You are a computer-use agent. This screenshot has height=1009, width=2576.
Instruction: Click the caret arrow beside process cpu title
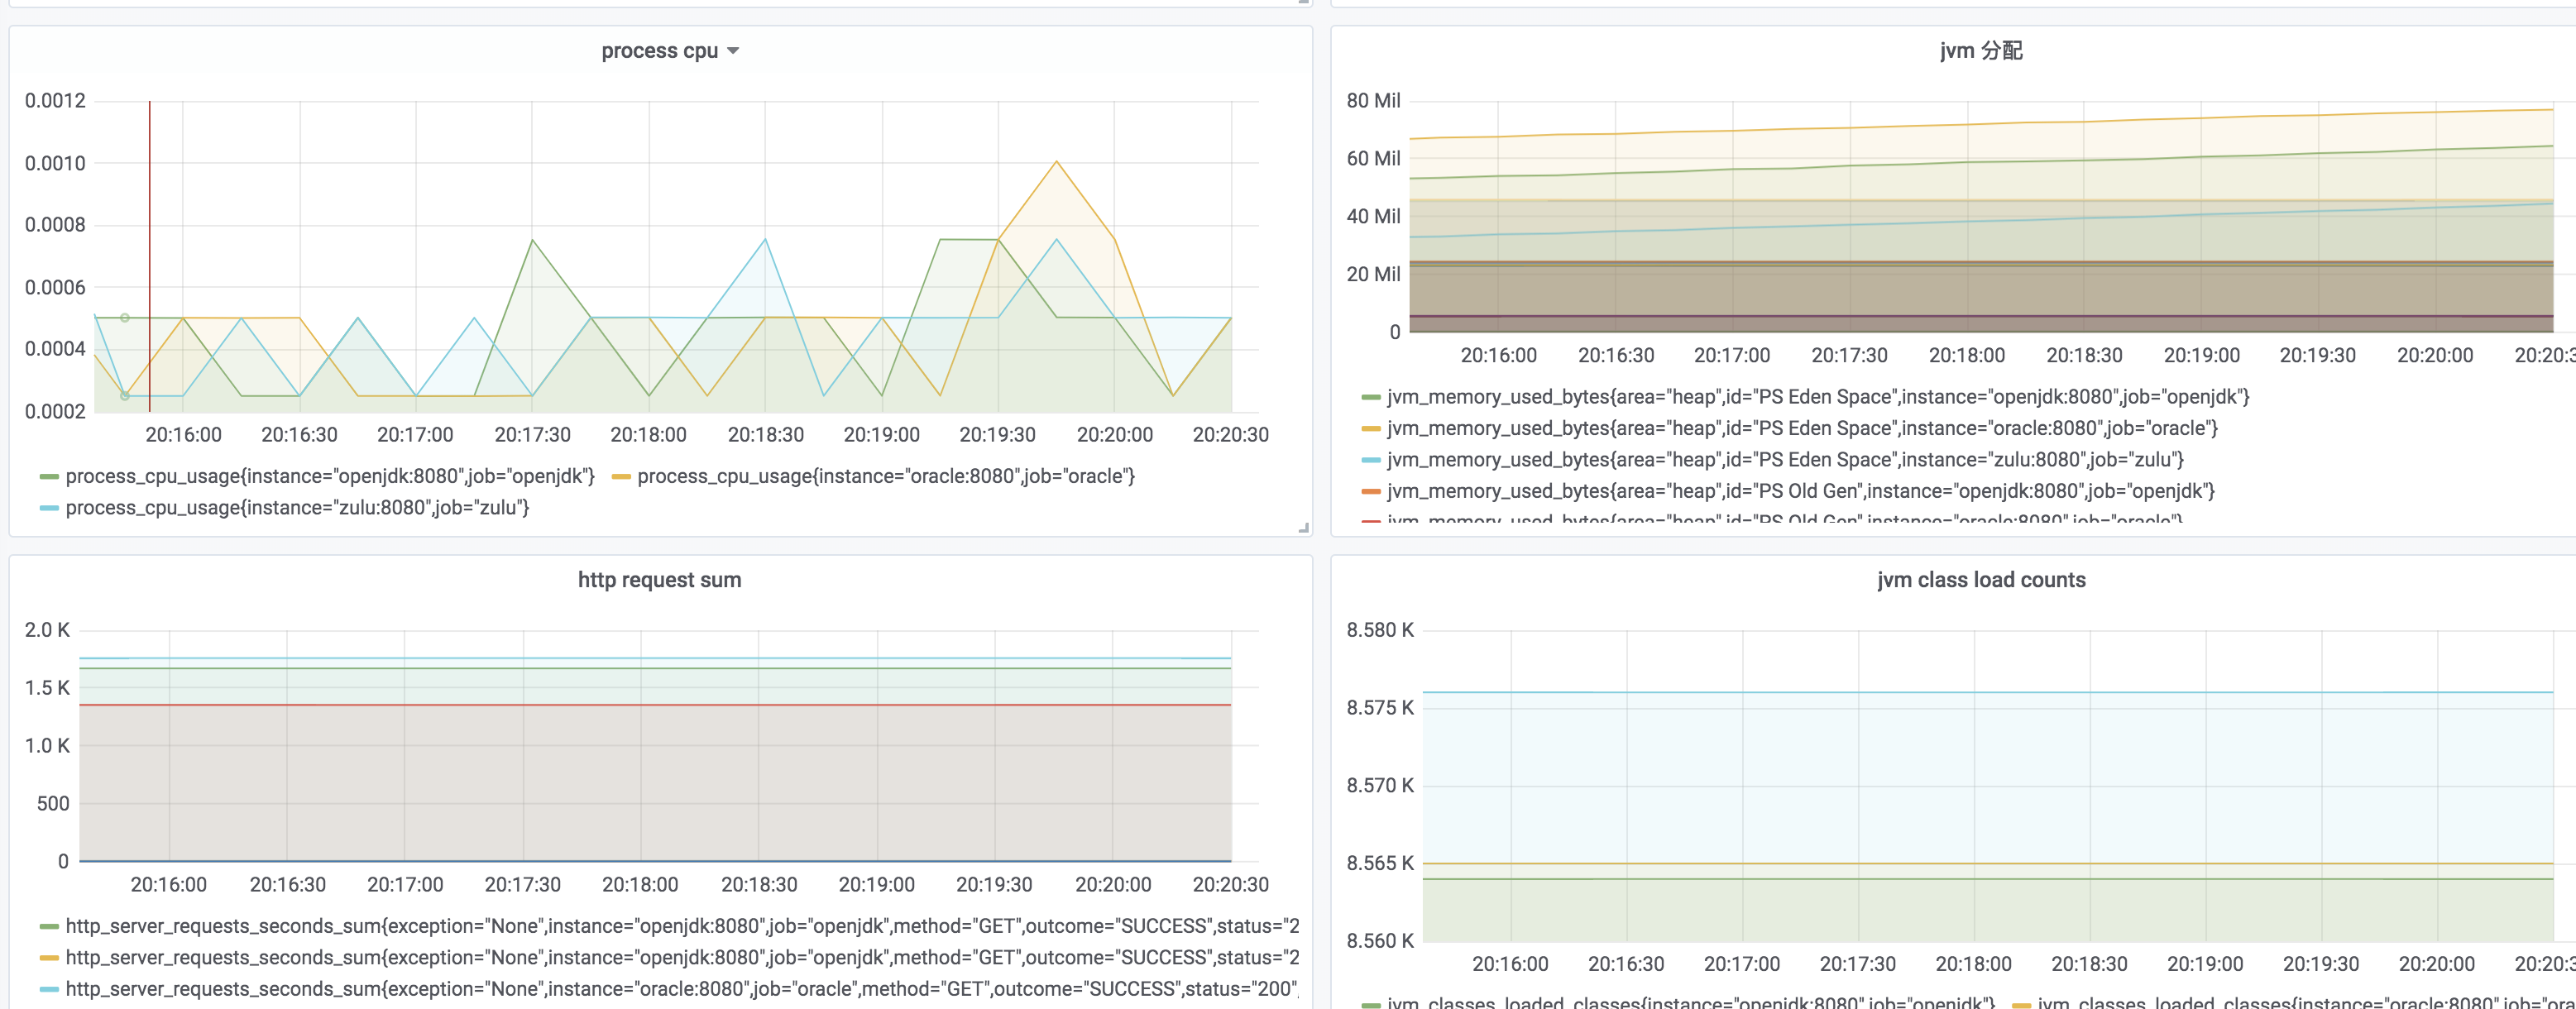(x=733, y=51)
